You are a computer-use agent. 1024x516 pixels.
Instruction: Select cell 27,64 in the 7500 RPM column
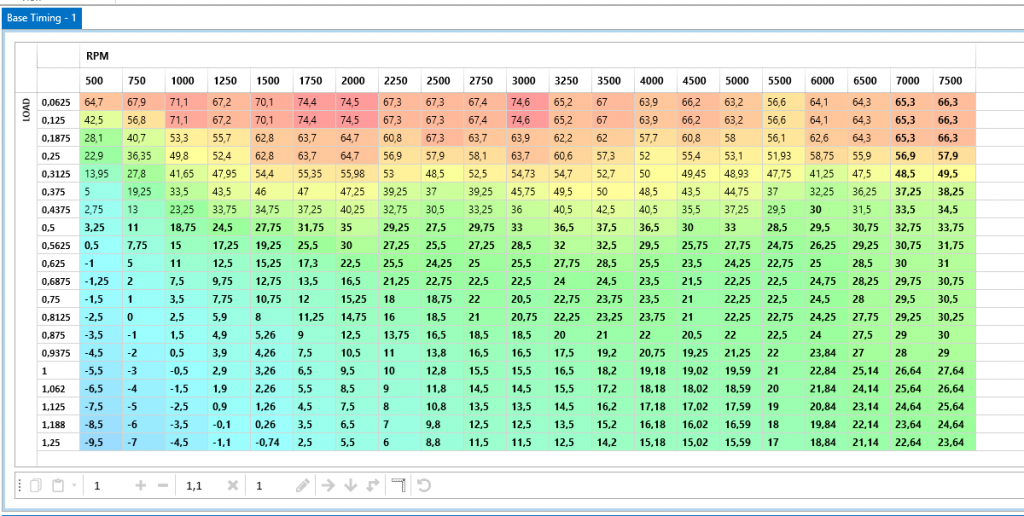(953, 371)
